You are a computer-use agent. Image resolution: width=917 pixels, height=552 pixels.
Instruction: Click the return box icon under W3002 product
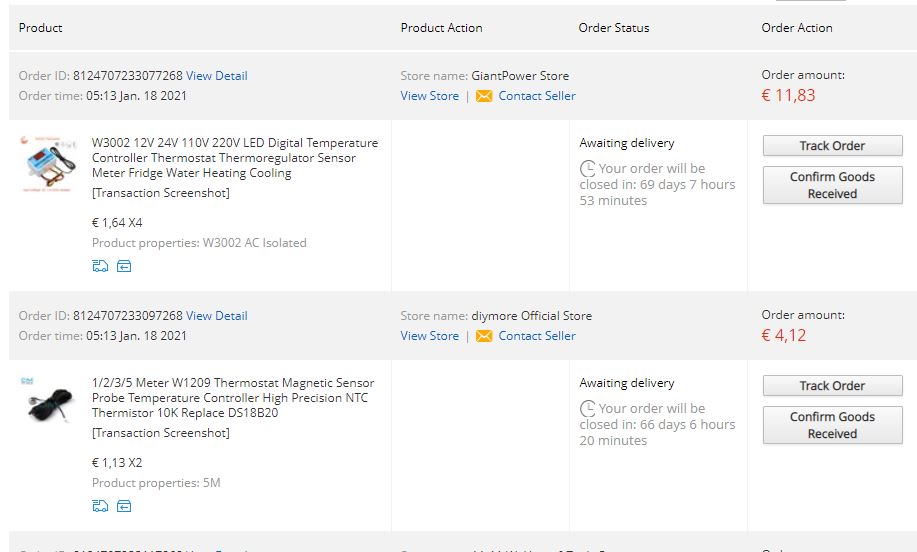pos(124,266)
